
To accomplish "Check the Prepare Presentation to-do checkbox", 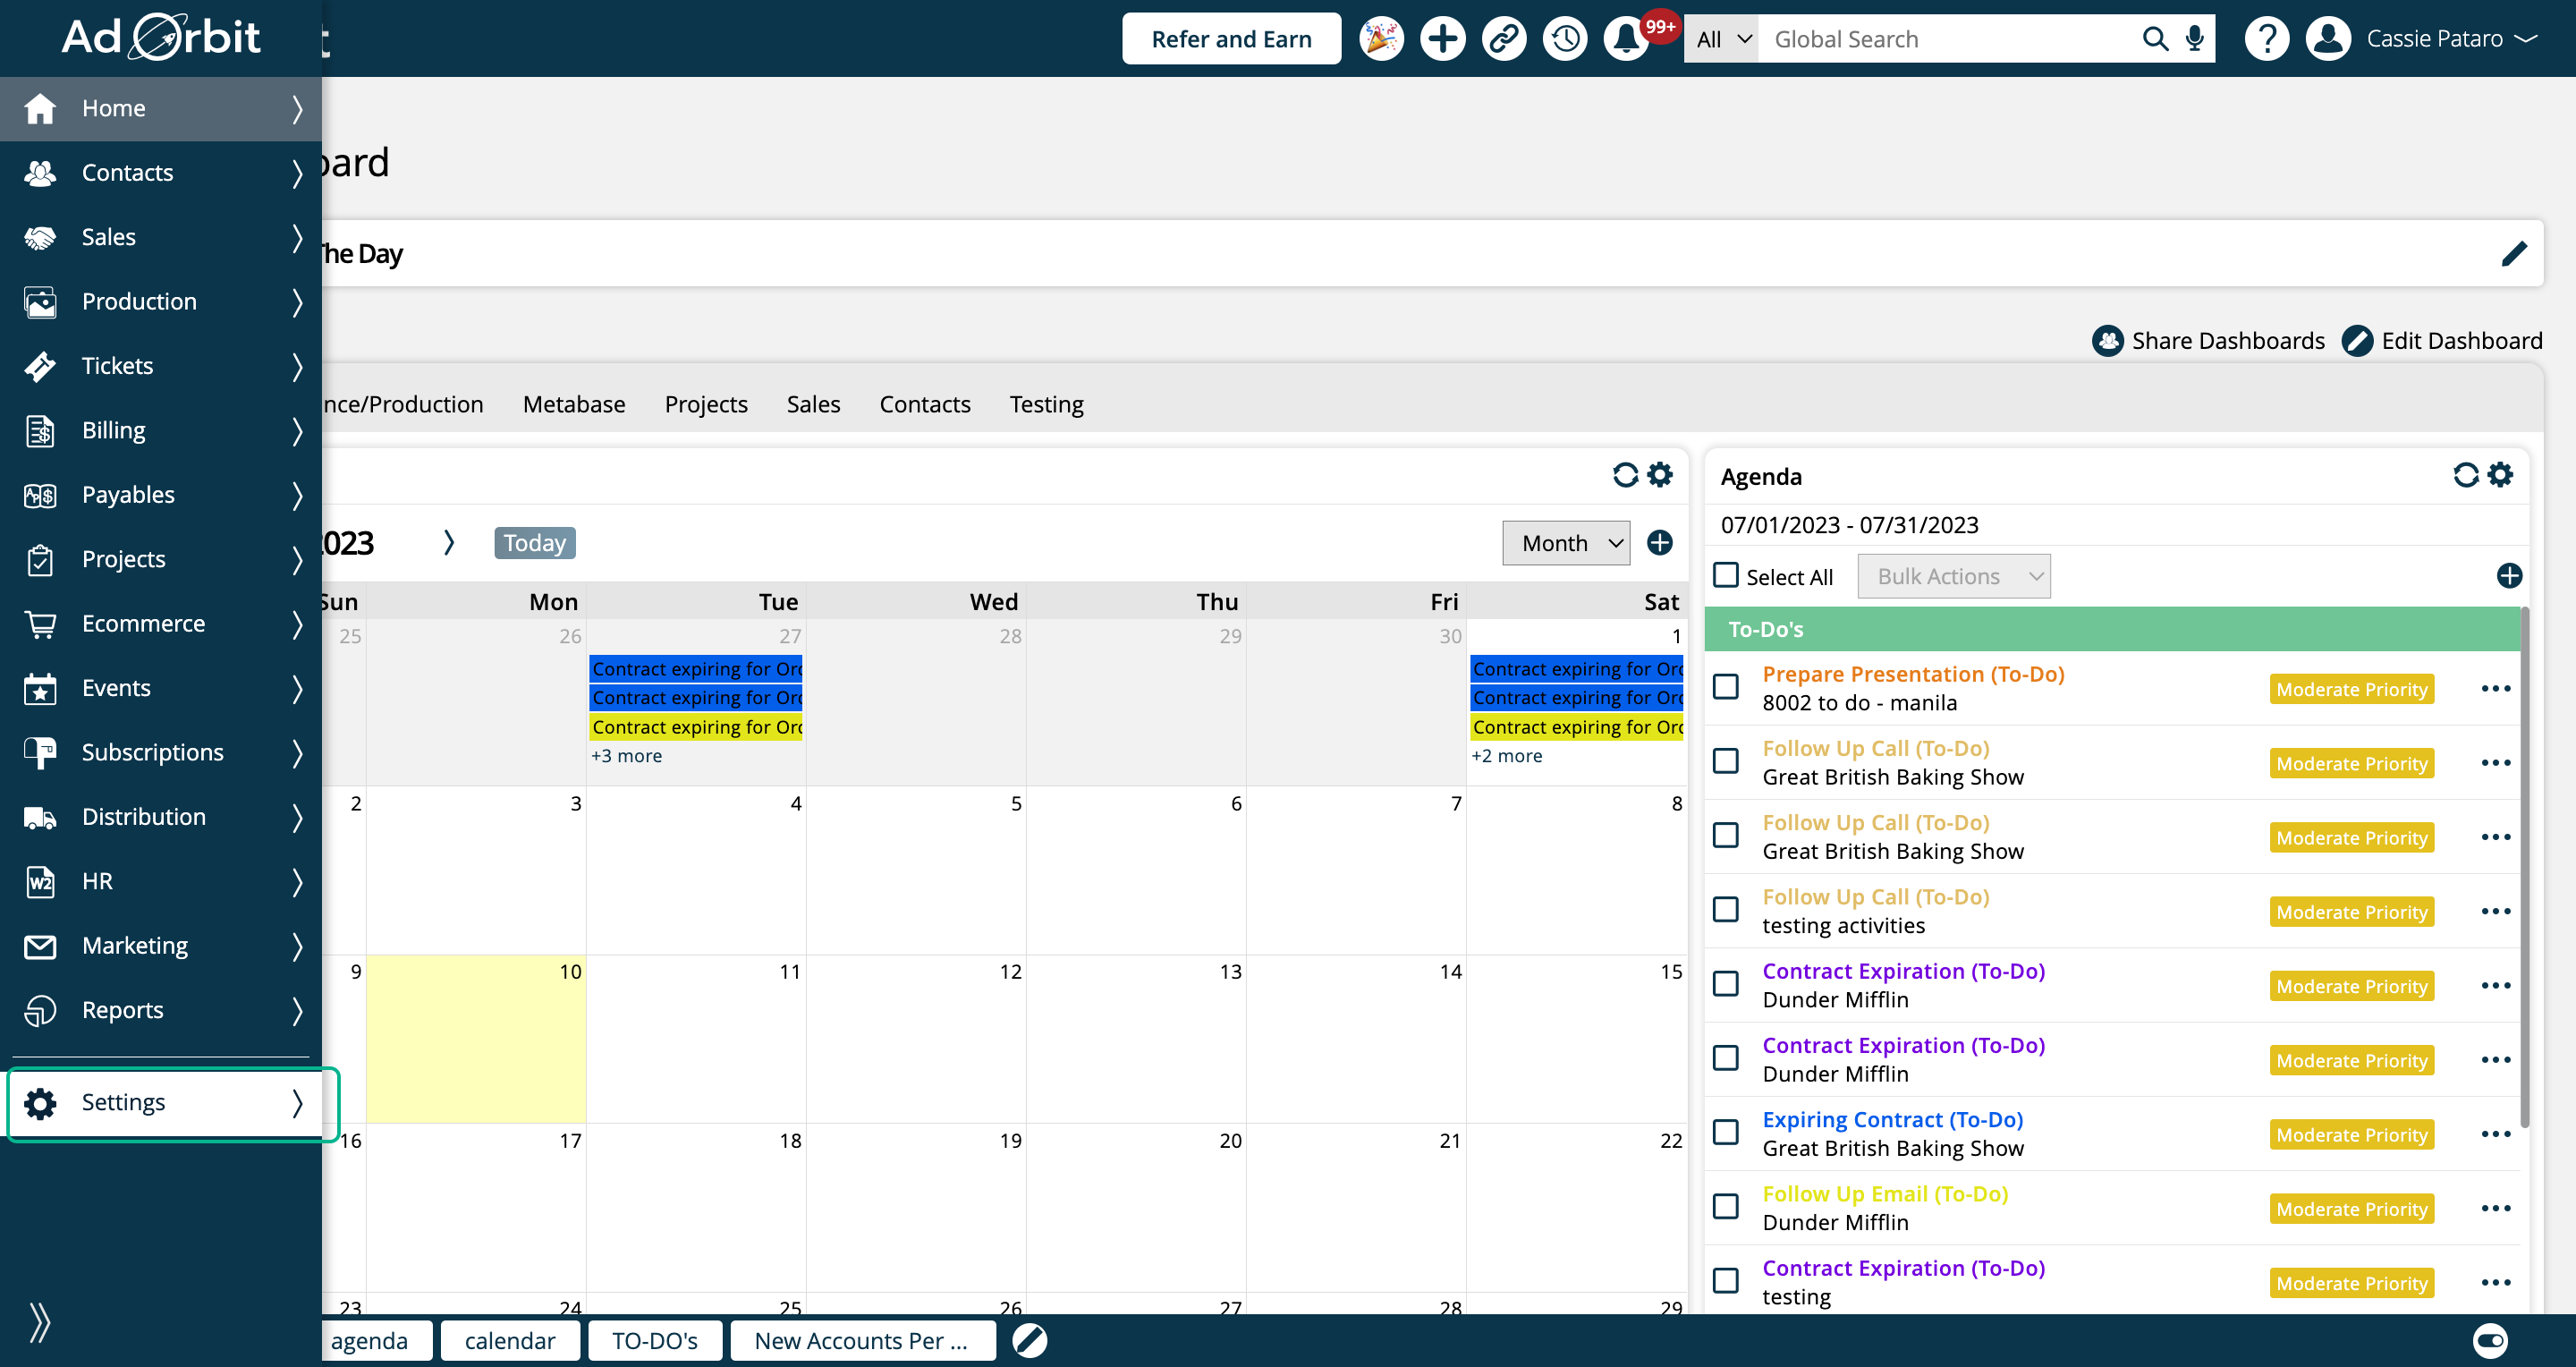I will pyautogui.click(x=1726, y=687).
